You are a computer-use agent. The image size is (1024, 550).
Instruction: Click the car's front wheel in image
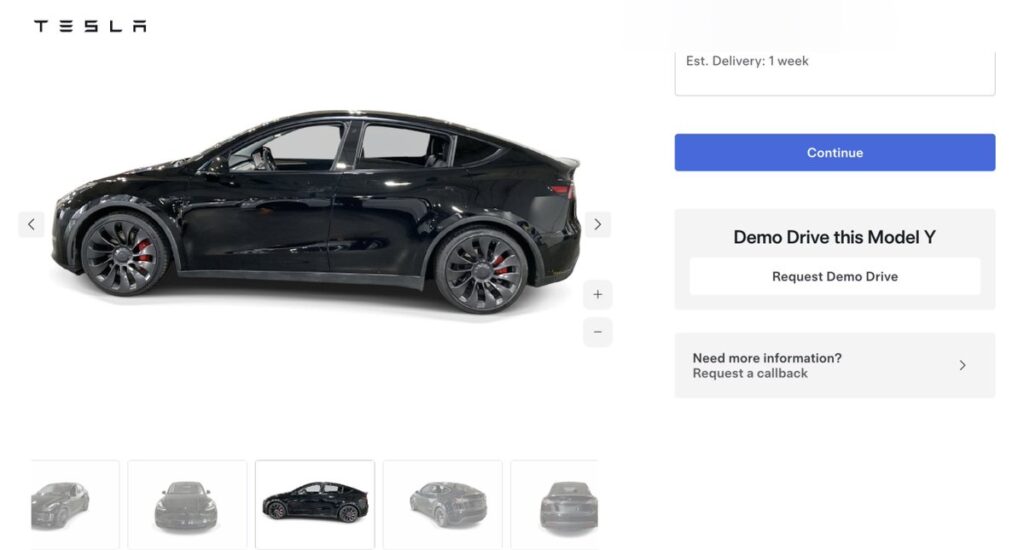123,253
